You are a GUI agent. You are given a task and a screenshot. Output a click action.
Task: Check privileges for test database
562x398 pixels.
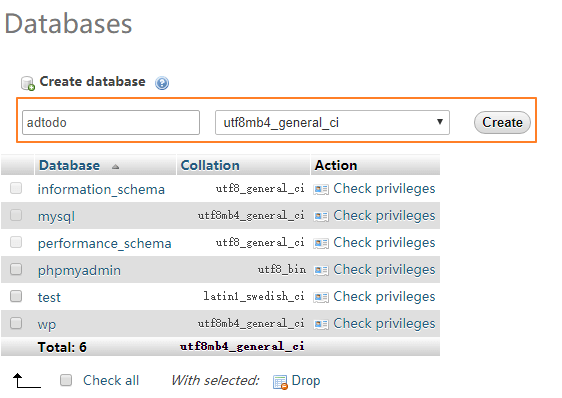pos(384,297)
